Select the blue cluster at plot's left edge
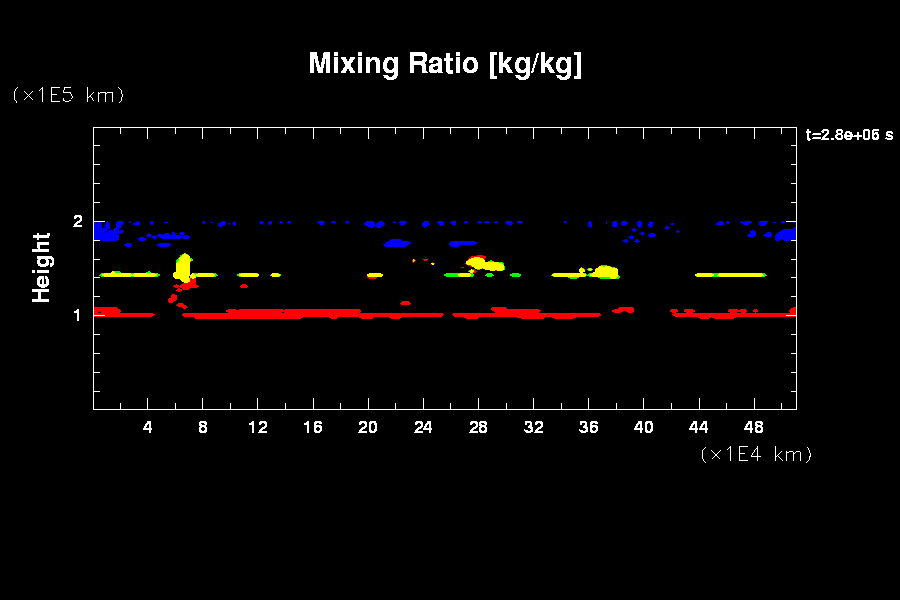 click(x=105, y=232)
